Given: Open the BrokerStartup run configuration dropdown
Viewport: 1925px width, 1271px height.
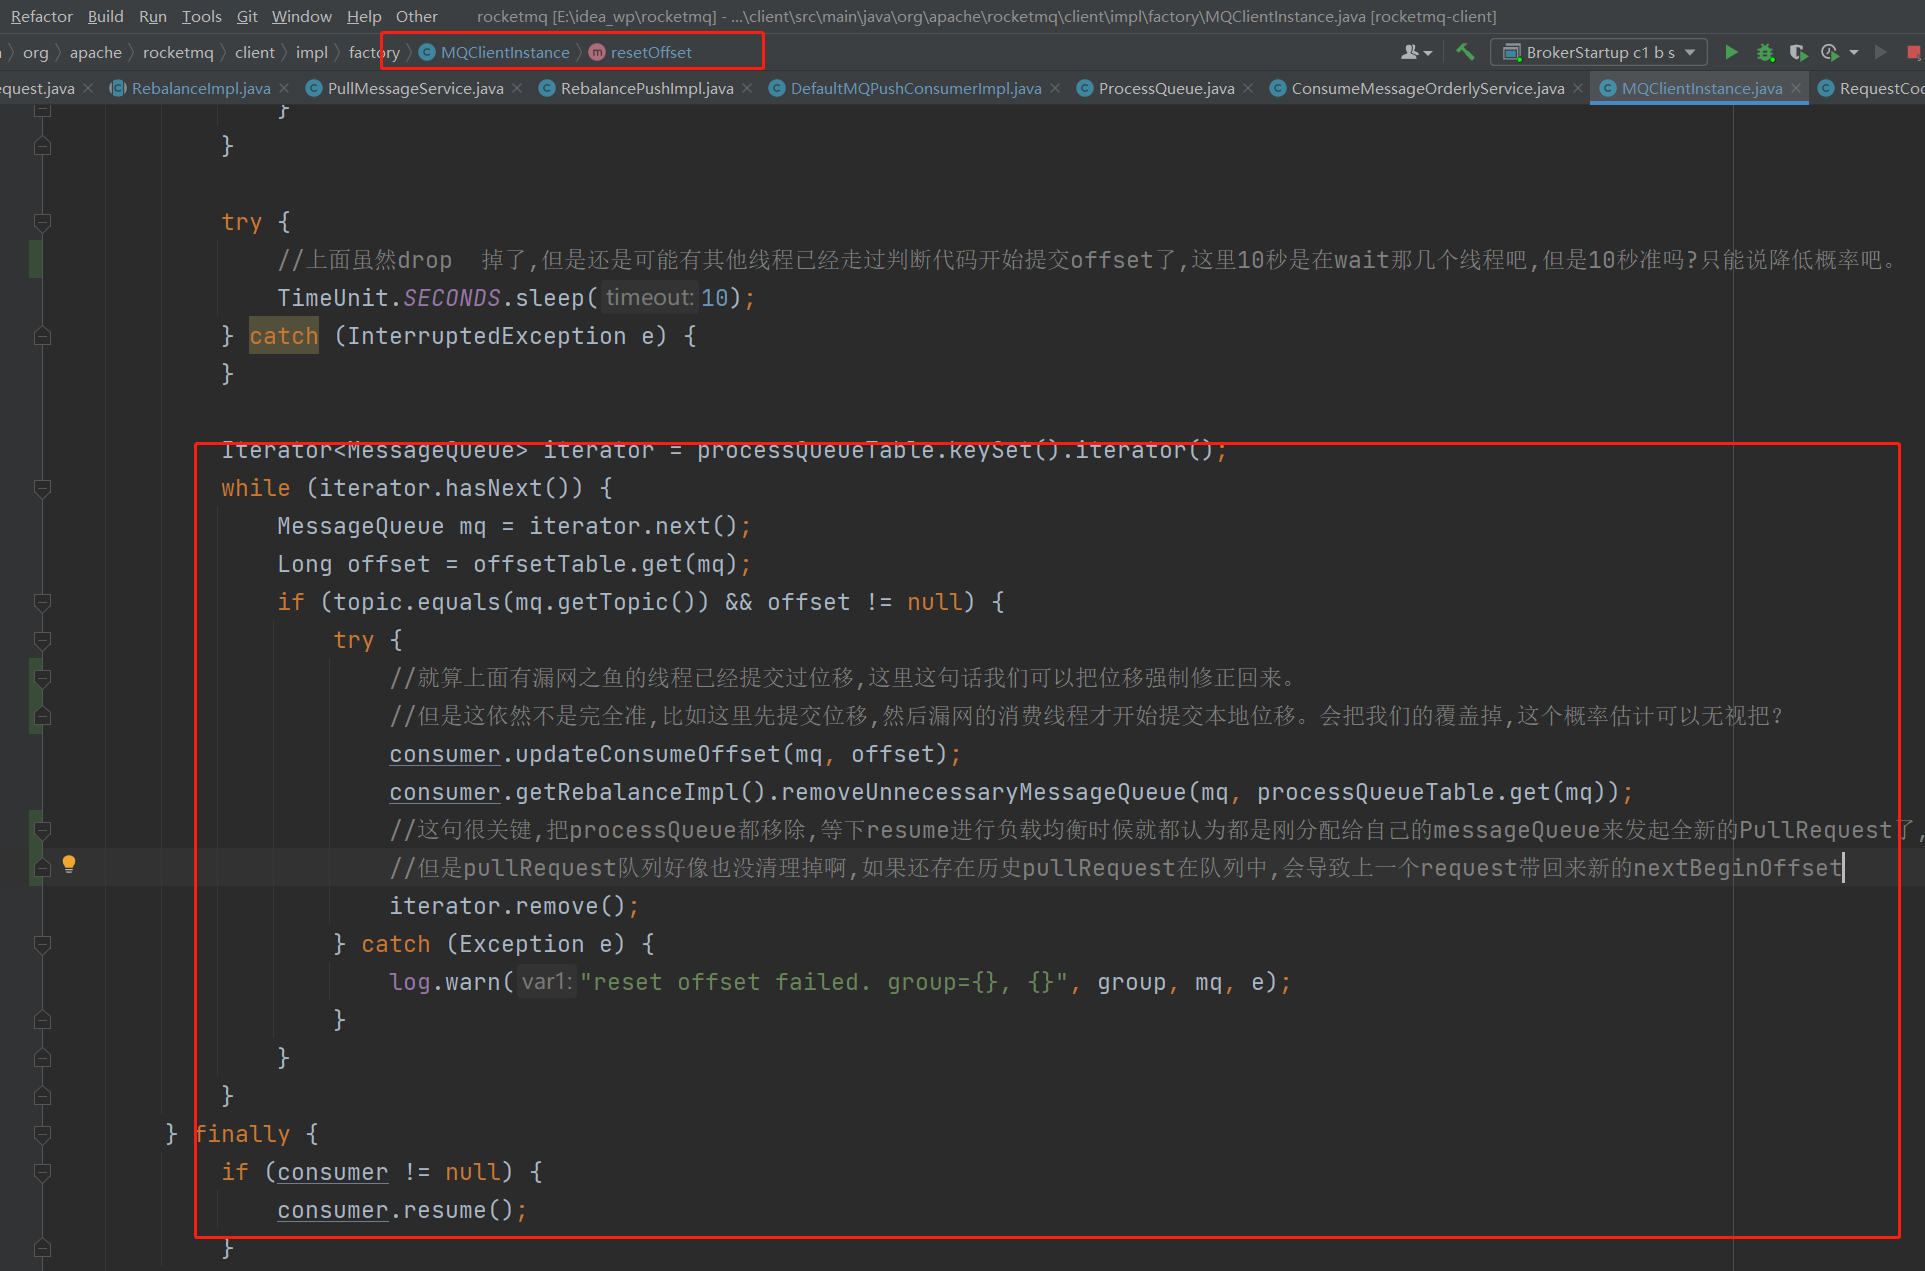Looking at the screenshot, I should pyautogui.click(x=1690, y=52).
